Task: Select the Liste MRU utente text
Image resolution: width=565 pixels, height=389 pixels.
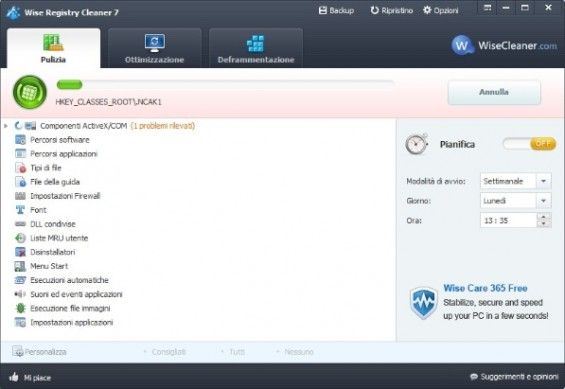Action: click(59, 238)
